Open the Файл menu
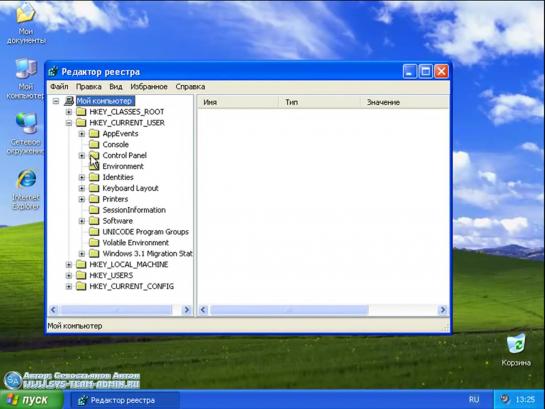545x409 pixels. pyautogui.click(x=59, y=87)
